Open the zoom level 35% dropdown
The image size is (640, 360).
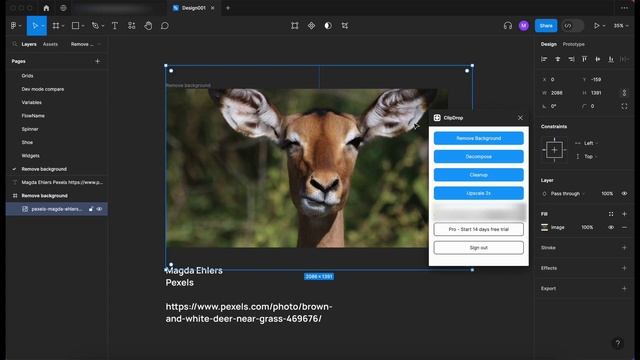click(x=621, y=26)
